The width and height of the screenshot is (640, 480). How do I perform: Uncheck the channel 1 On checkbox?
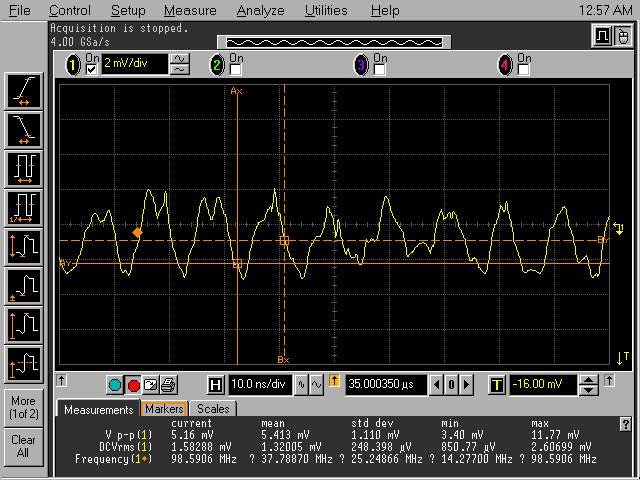click(x=92, y=69)
